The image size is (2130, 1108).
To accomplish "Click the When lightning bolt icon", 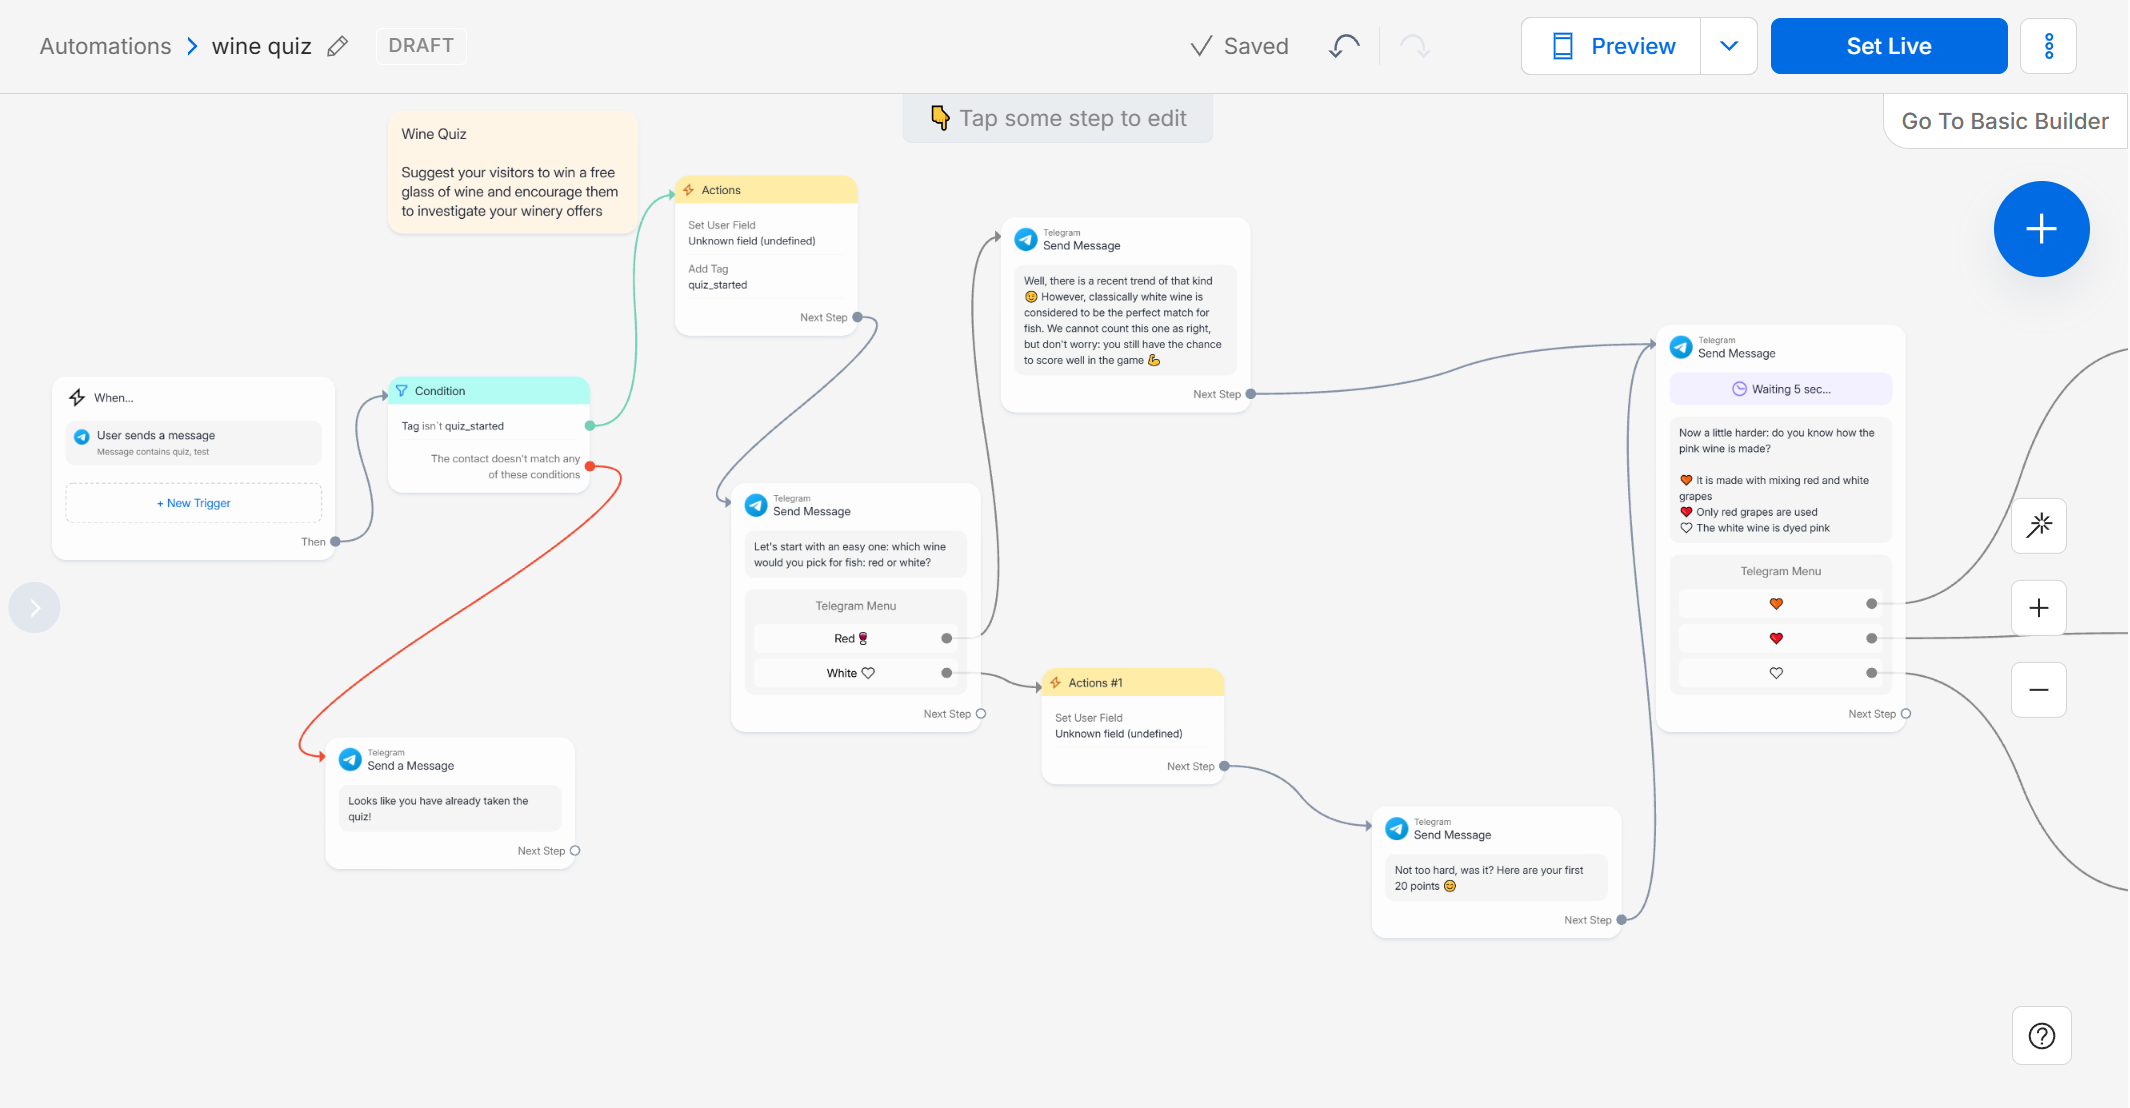I will (77, 397).
